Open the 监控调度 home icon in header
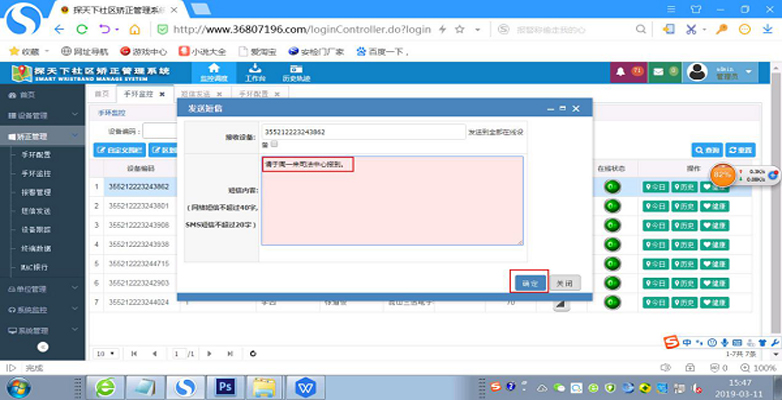Image resolution: width=782 pixels, height=400 pixels. pyautogui.click(x=213, y=71)
